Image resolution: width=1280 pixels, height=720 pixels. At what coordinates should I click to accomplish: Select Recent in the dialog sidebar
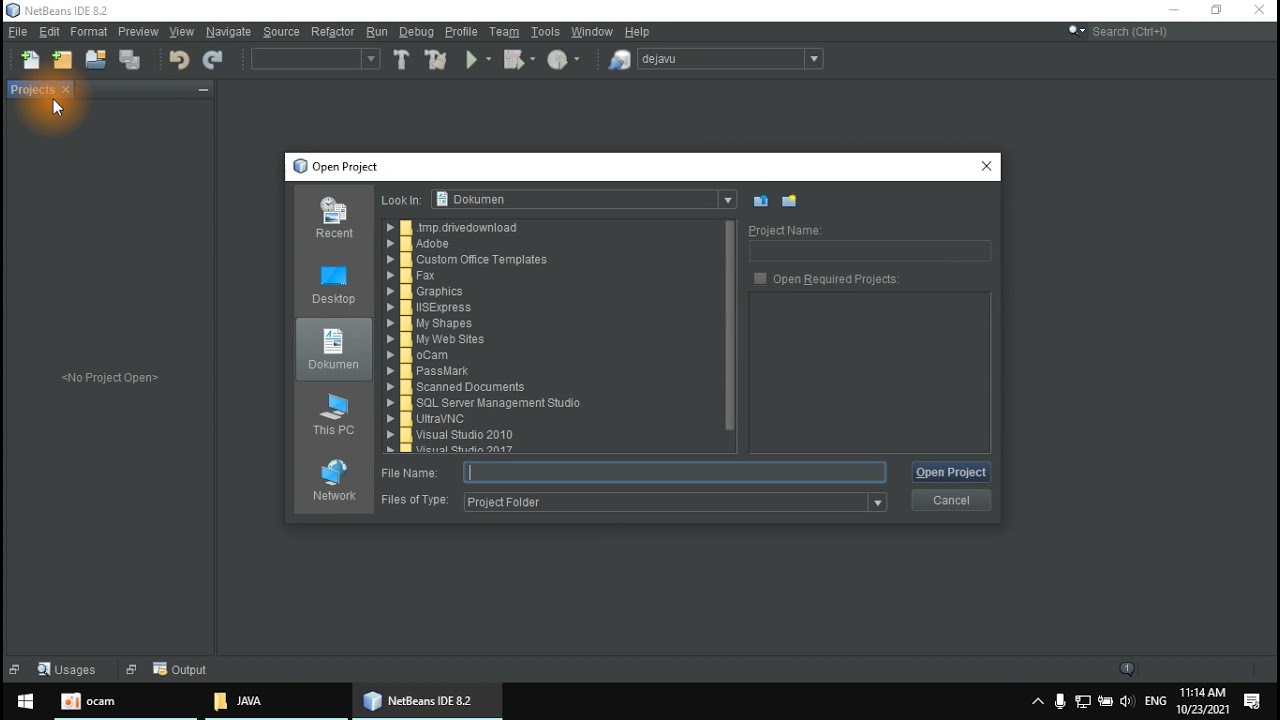click(x=334, y=218)
